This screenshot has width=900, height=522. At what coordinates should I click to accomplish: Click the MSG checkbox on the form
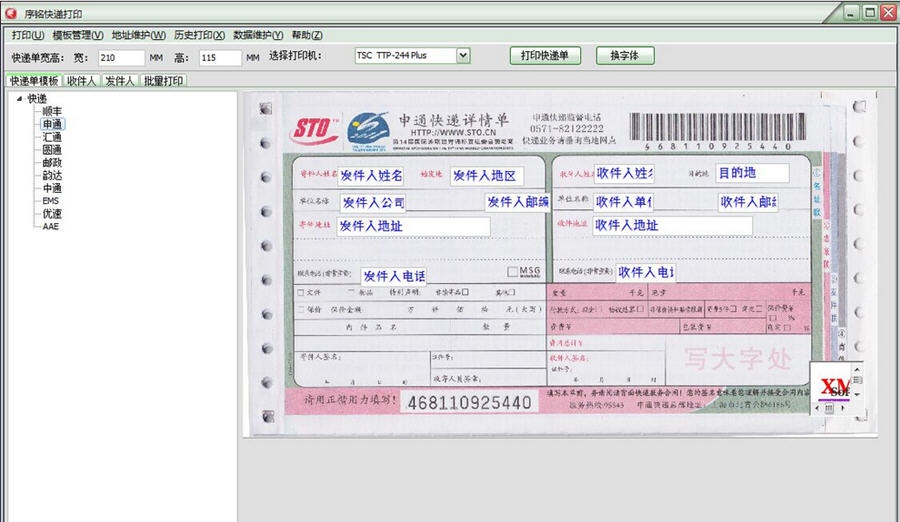pos(513,272)
